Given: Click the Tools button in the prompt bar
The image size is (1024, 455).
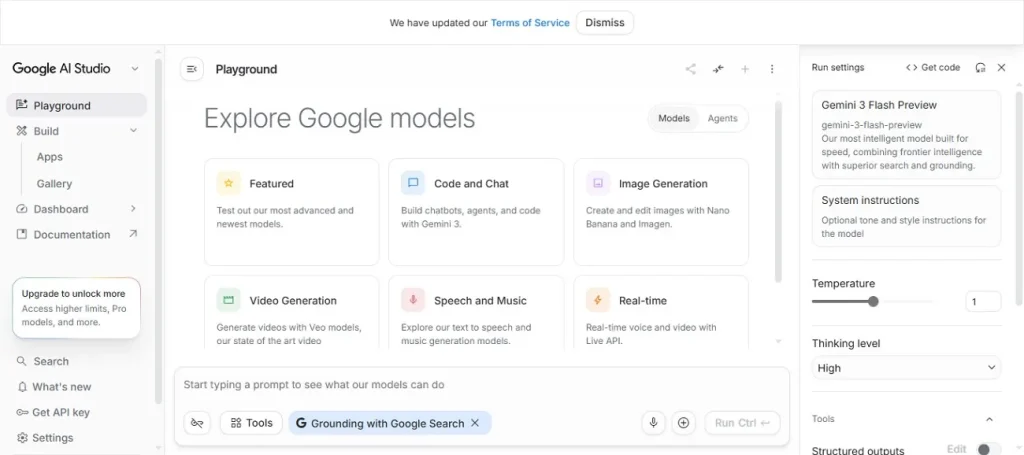Looking at the screenshot, I should tap(251, 423).
